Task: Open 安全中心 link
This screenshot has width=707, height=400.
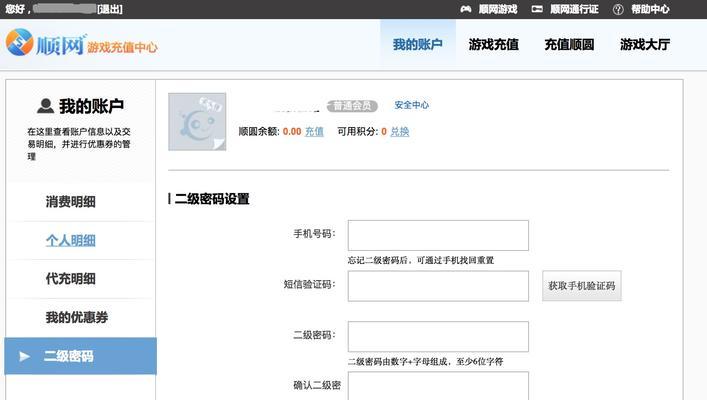Action: pos(412,105)
